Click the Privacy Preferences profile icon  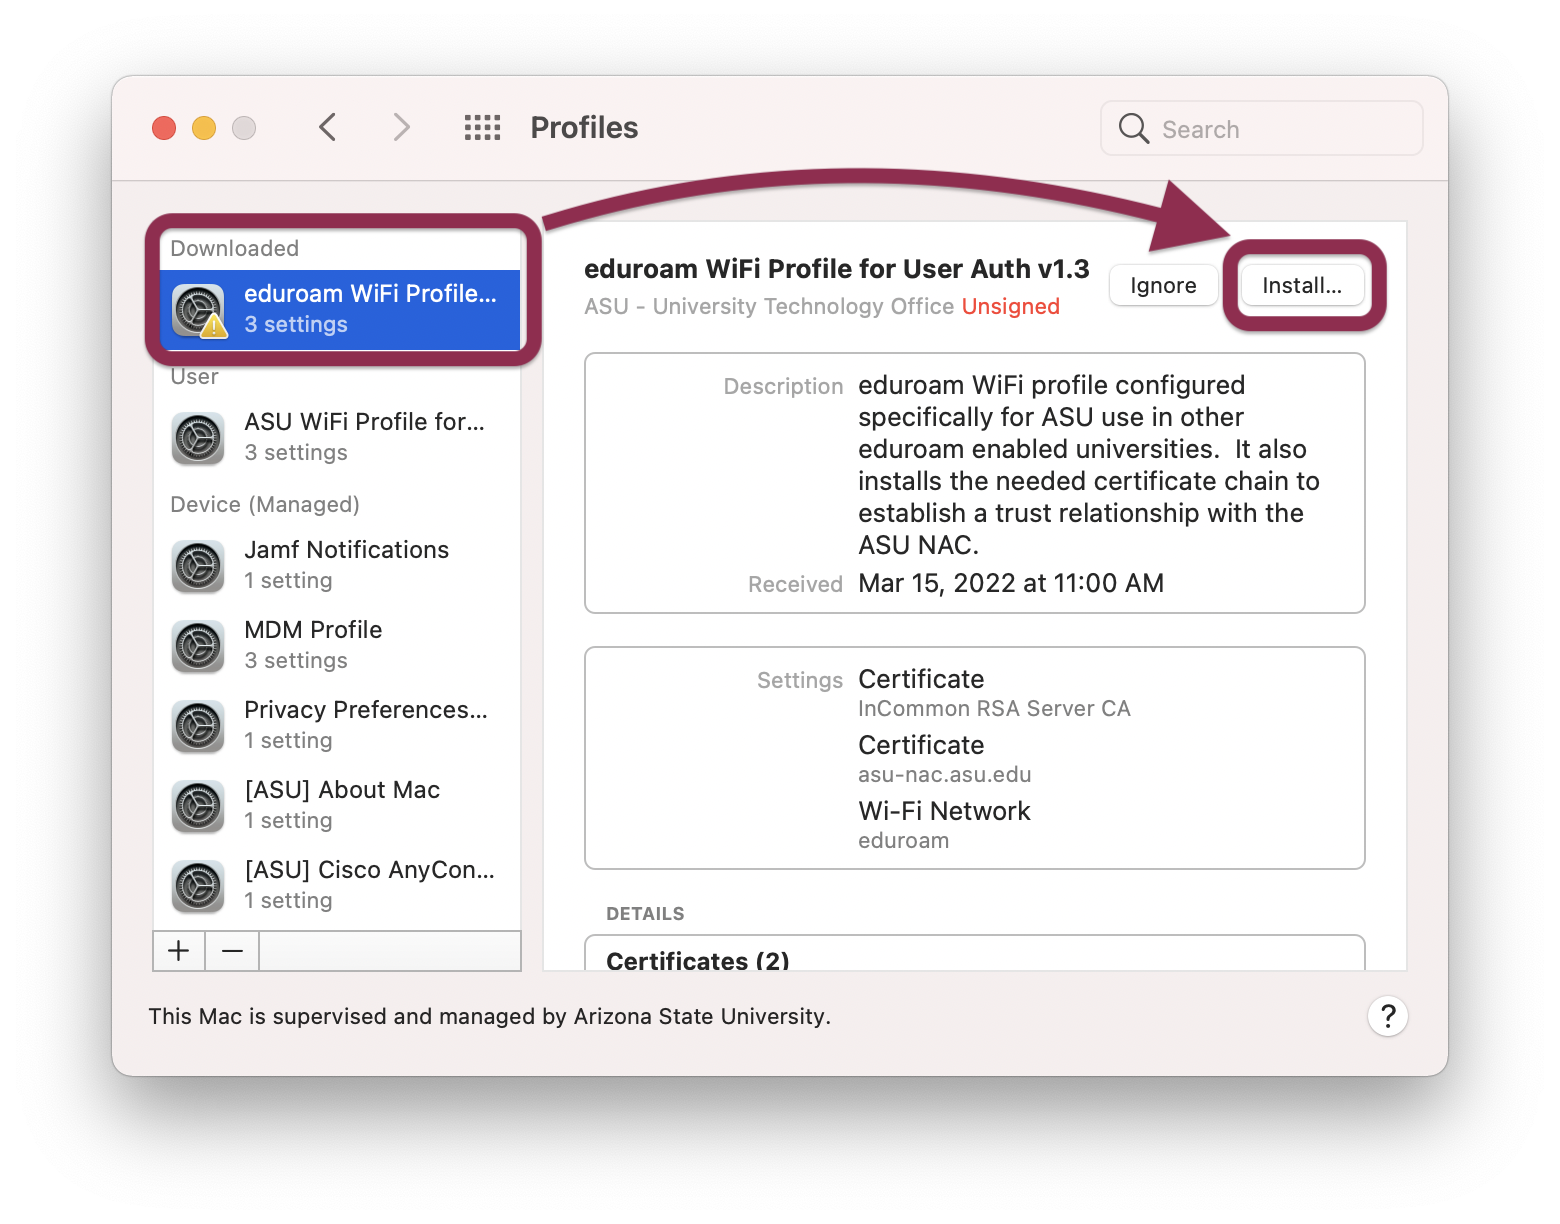198,726
